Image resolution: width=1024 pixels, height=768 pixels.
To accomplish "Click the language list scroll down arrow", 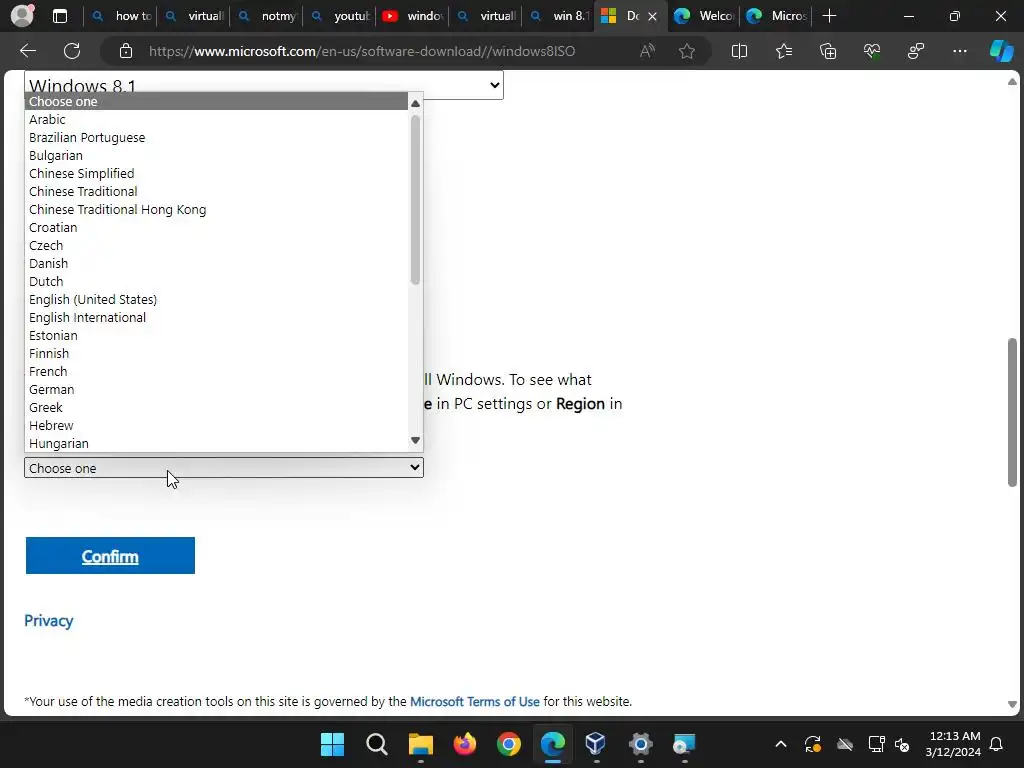I will (x=415, y=441).
